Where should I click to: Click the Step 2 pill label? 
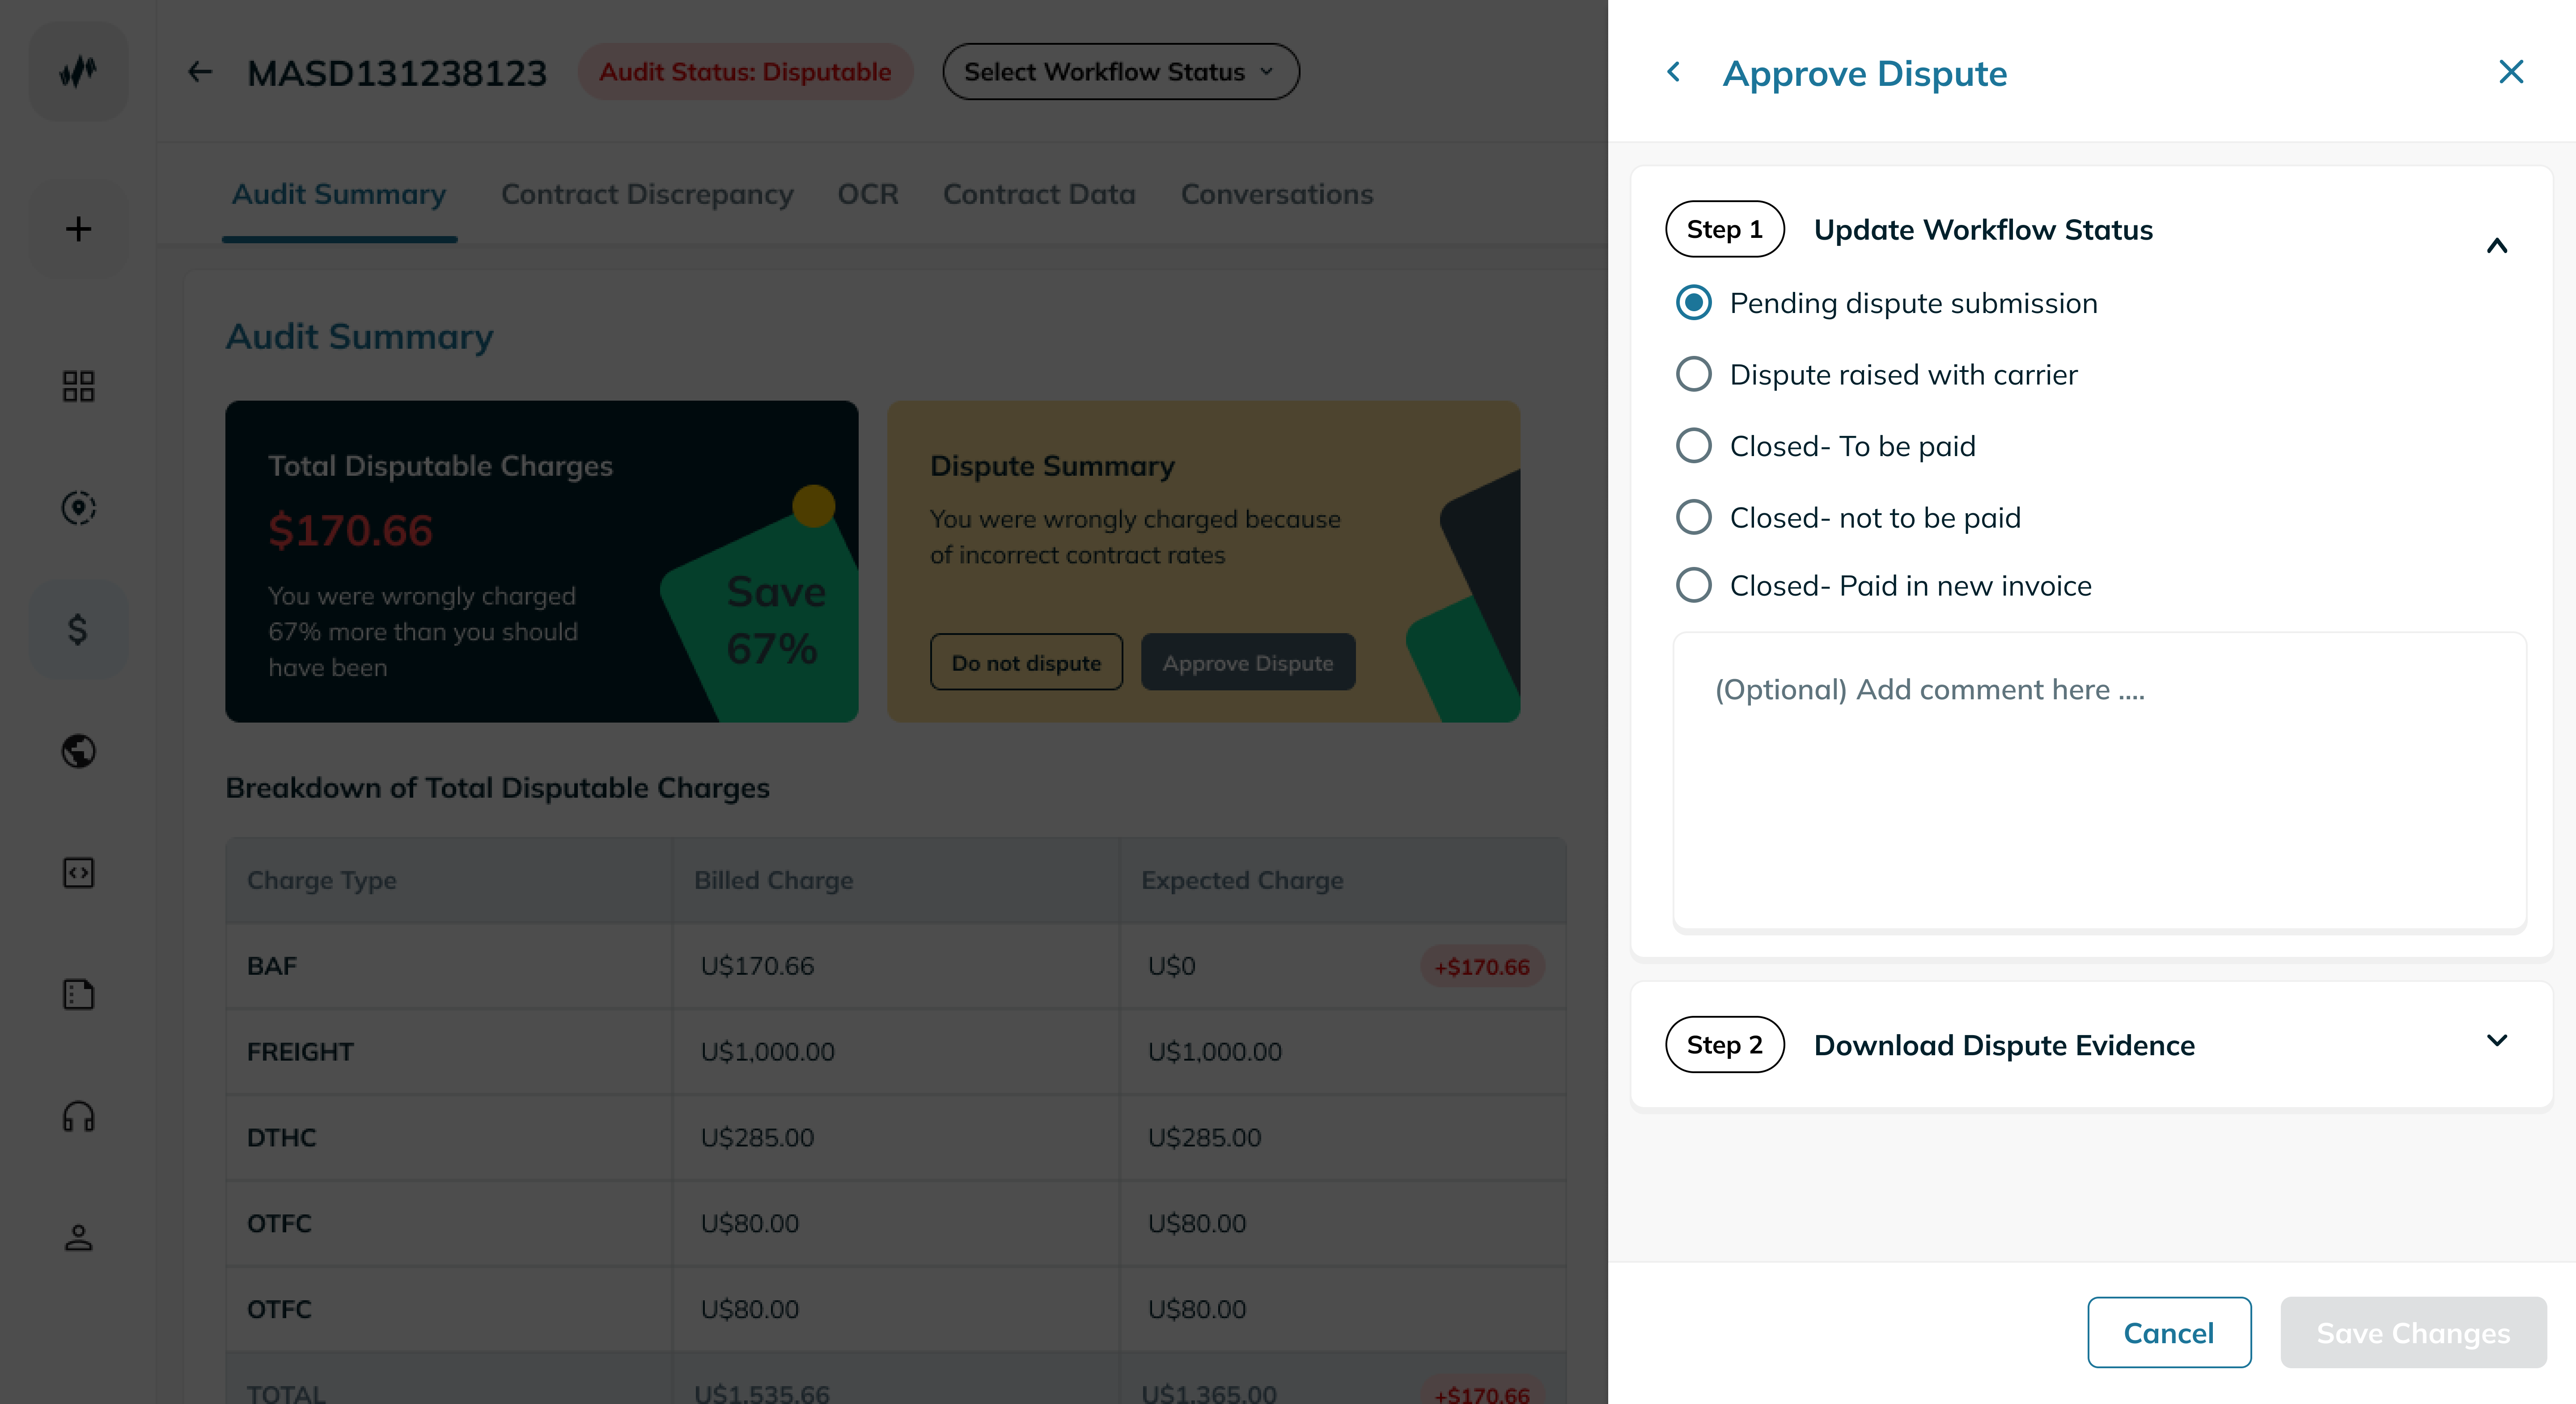1724,1045
